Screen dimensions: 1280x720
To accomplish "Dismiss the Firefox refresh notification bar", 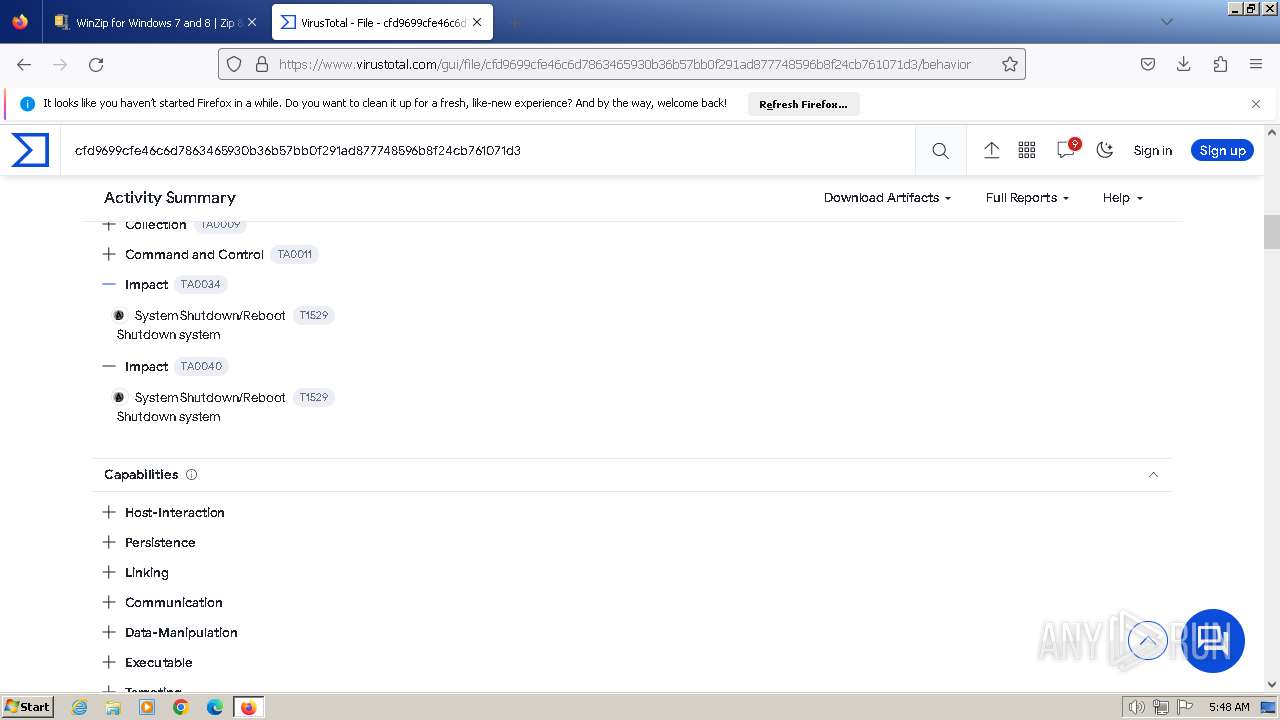I will (x=1256, y=103).
